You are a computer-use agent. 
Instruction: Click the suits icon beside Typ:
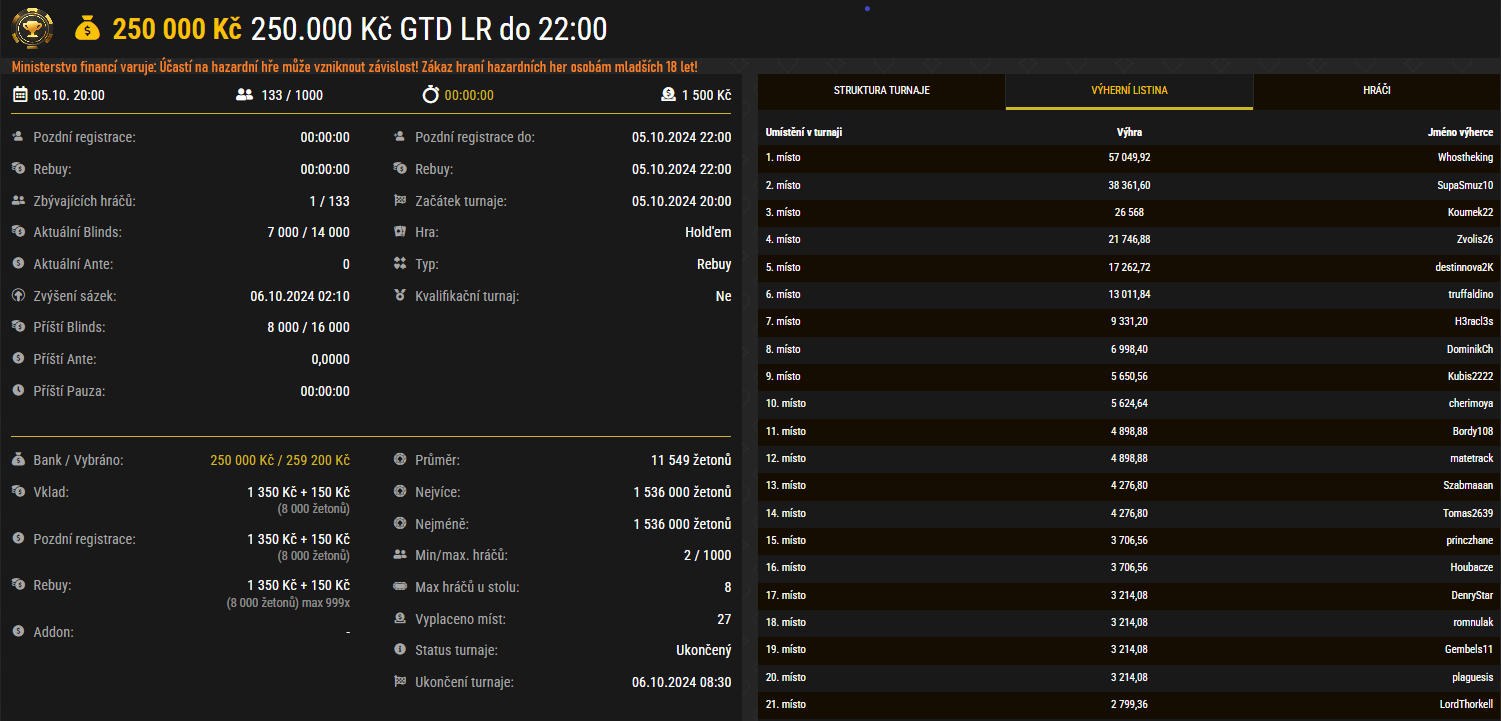pyautogui.click(x=400, y=264)
